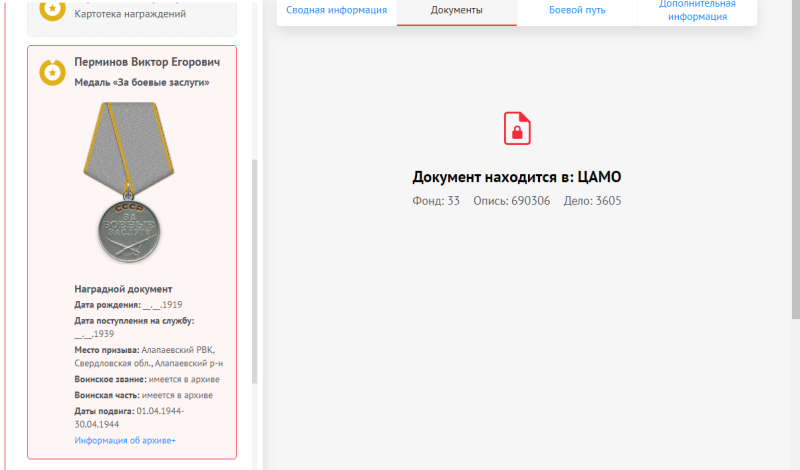This screenshot has width=800, height=470.
Task: Click the Воинская часть: имеется в архиве line
Action: click(143, 395)
